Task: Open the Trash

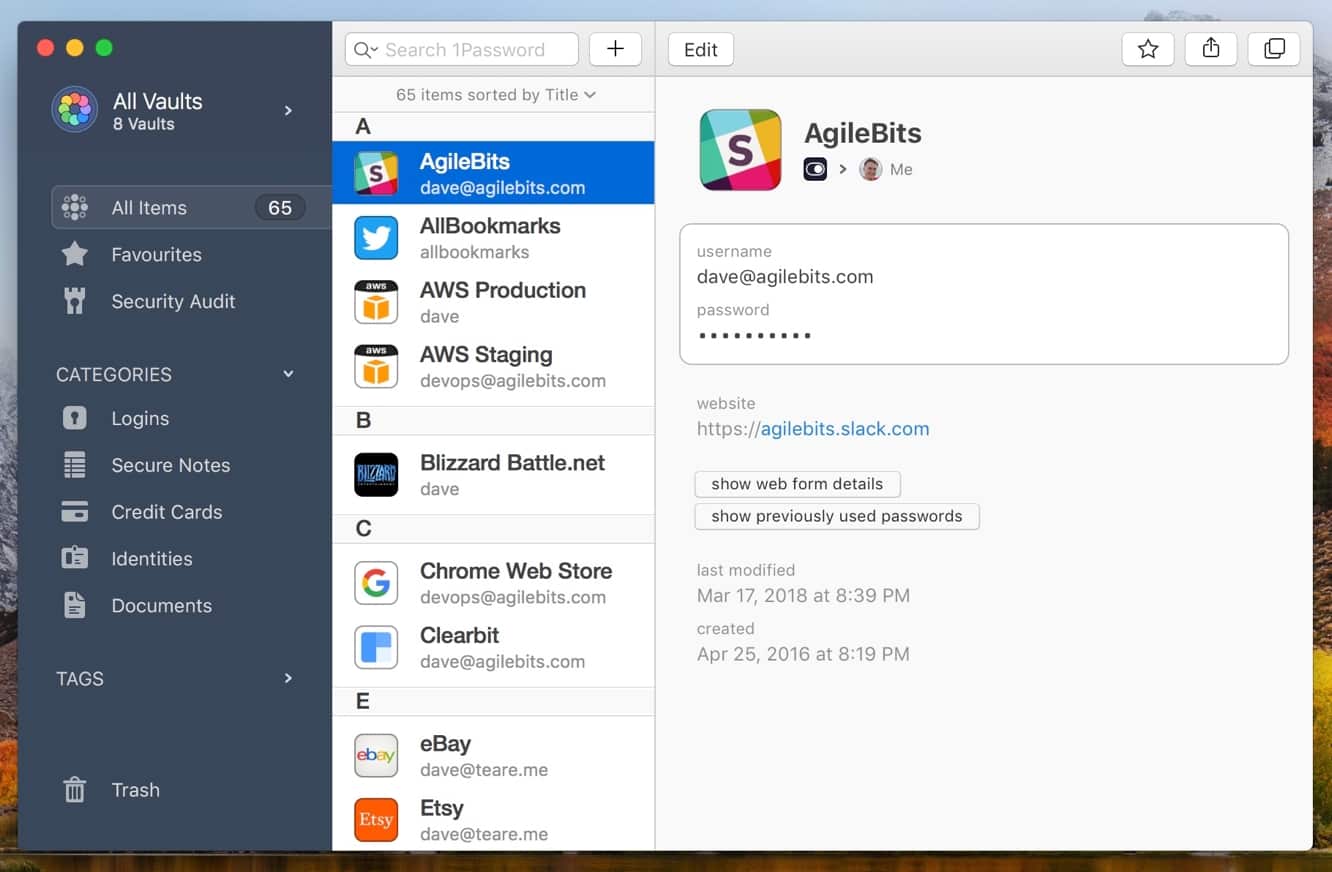Action: pyautogui.click(x=133, y=790)
